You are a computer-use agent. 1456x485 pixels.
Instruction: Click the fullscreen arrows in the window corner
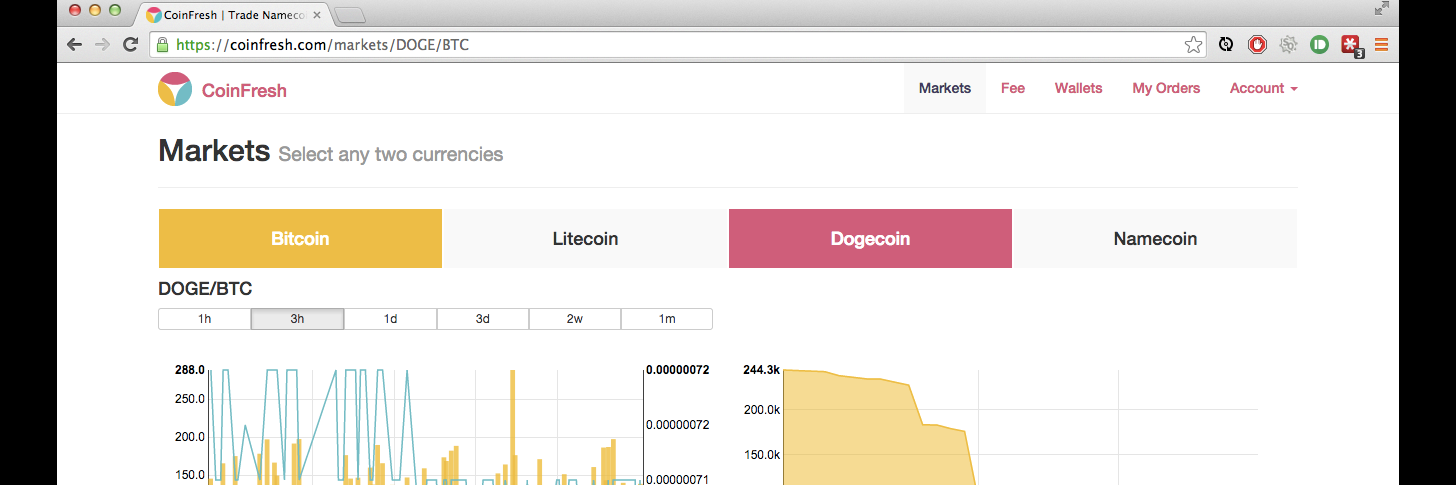1381,9
